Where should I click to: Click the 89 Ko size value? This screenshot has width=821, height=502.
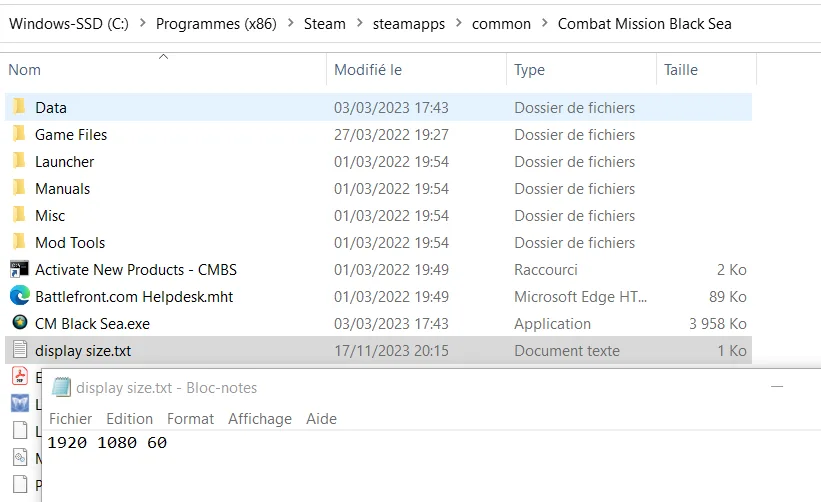point(727,297)
